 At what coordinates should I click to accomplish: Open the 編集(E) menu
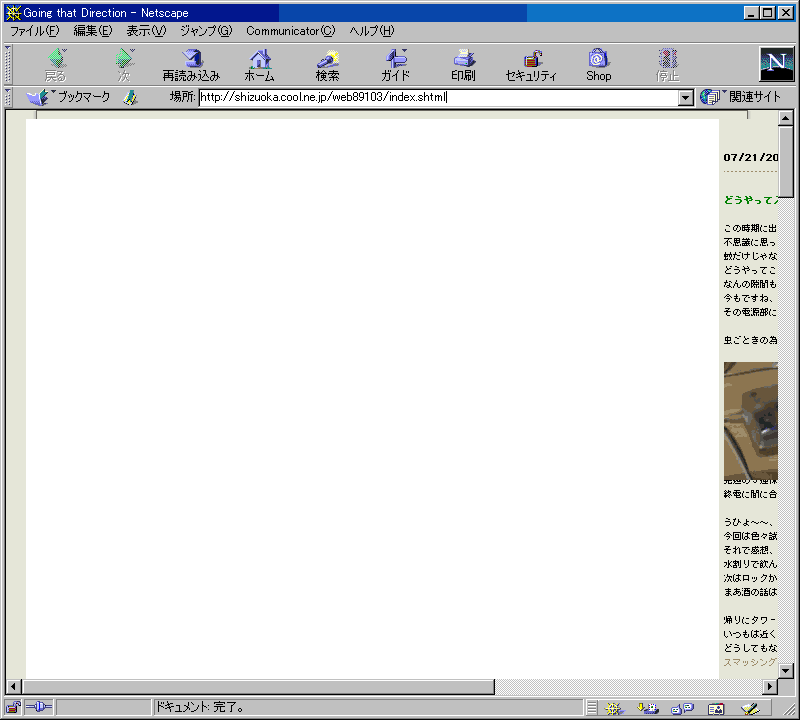[92, 31]
